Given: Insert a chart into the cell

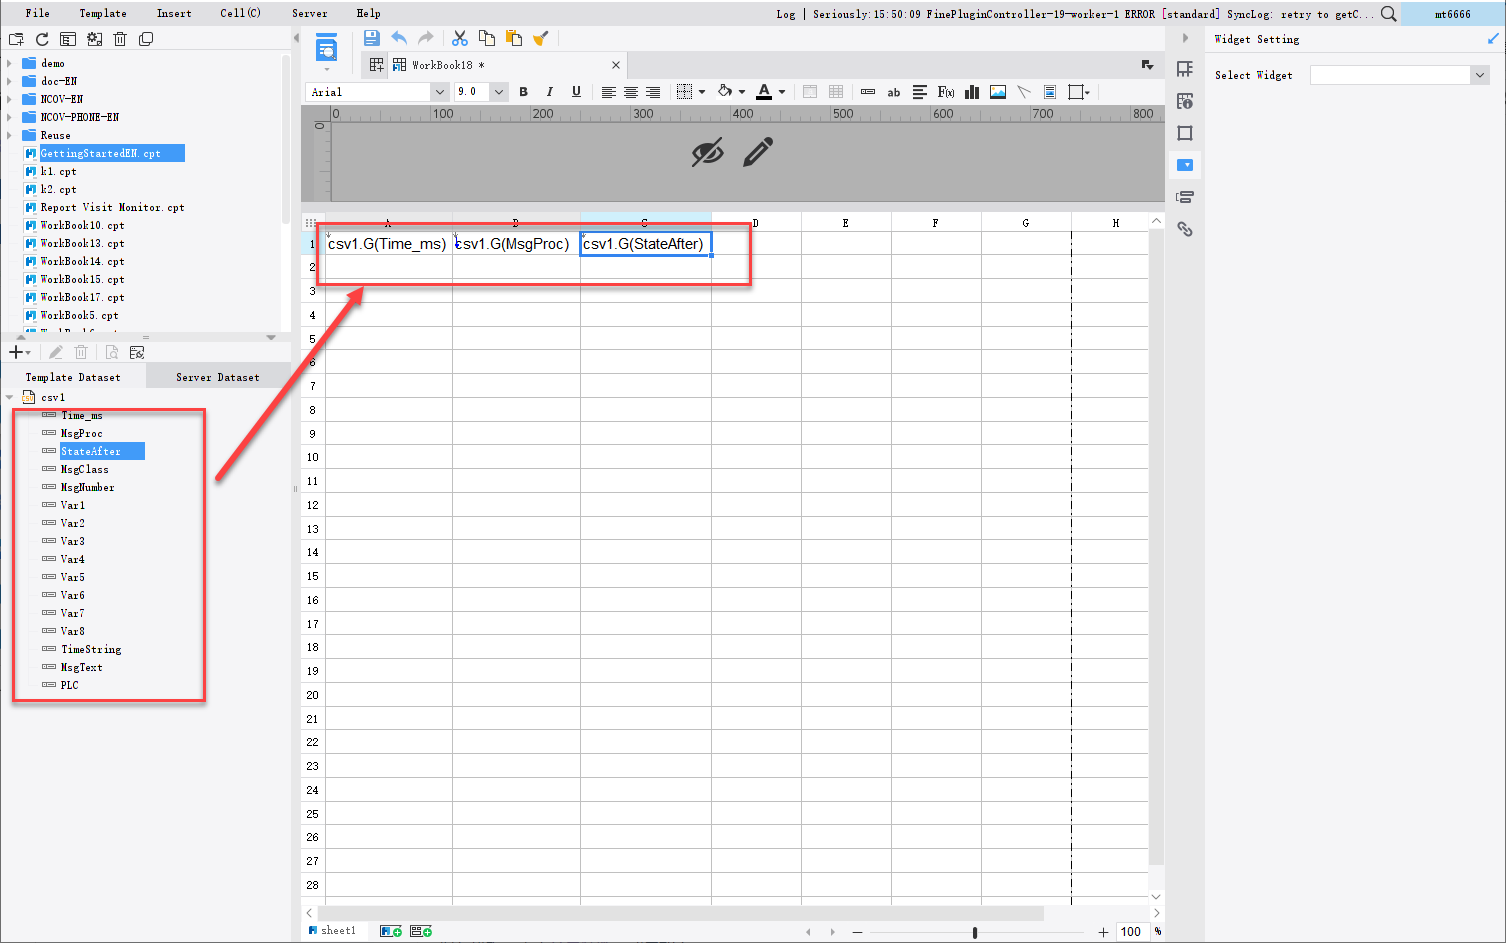Looking at the screenshot, I should coord(972,92).
